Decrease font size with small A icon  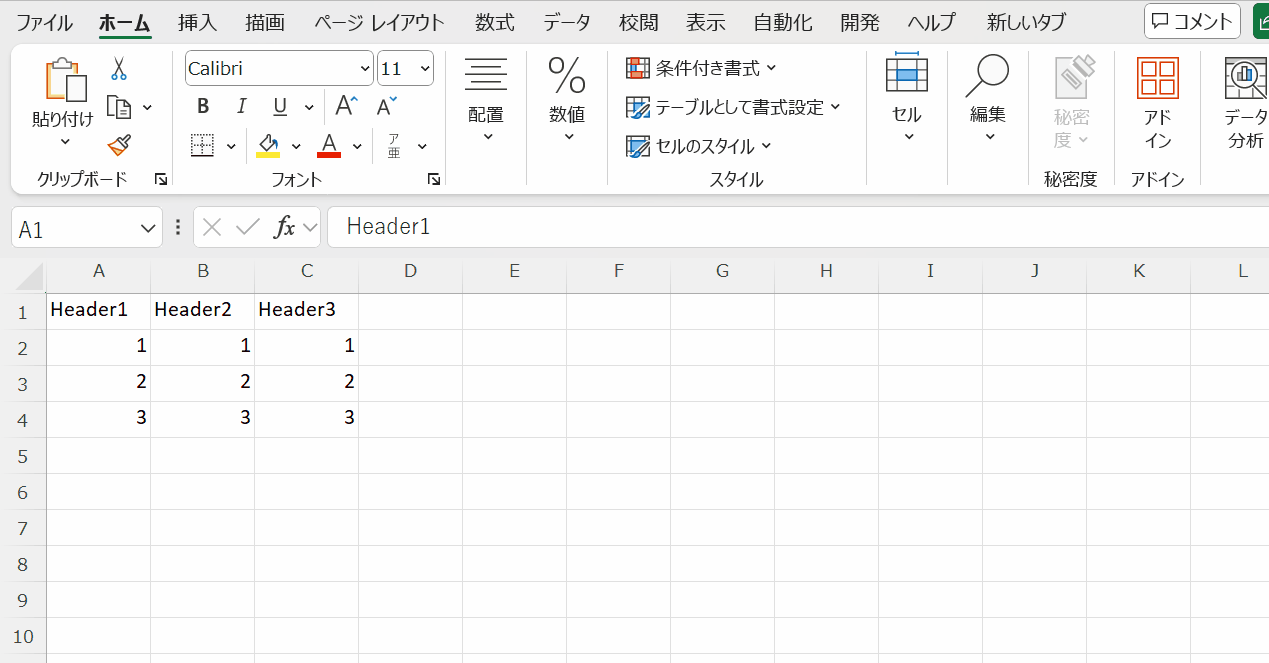(x=386, y=106)
